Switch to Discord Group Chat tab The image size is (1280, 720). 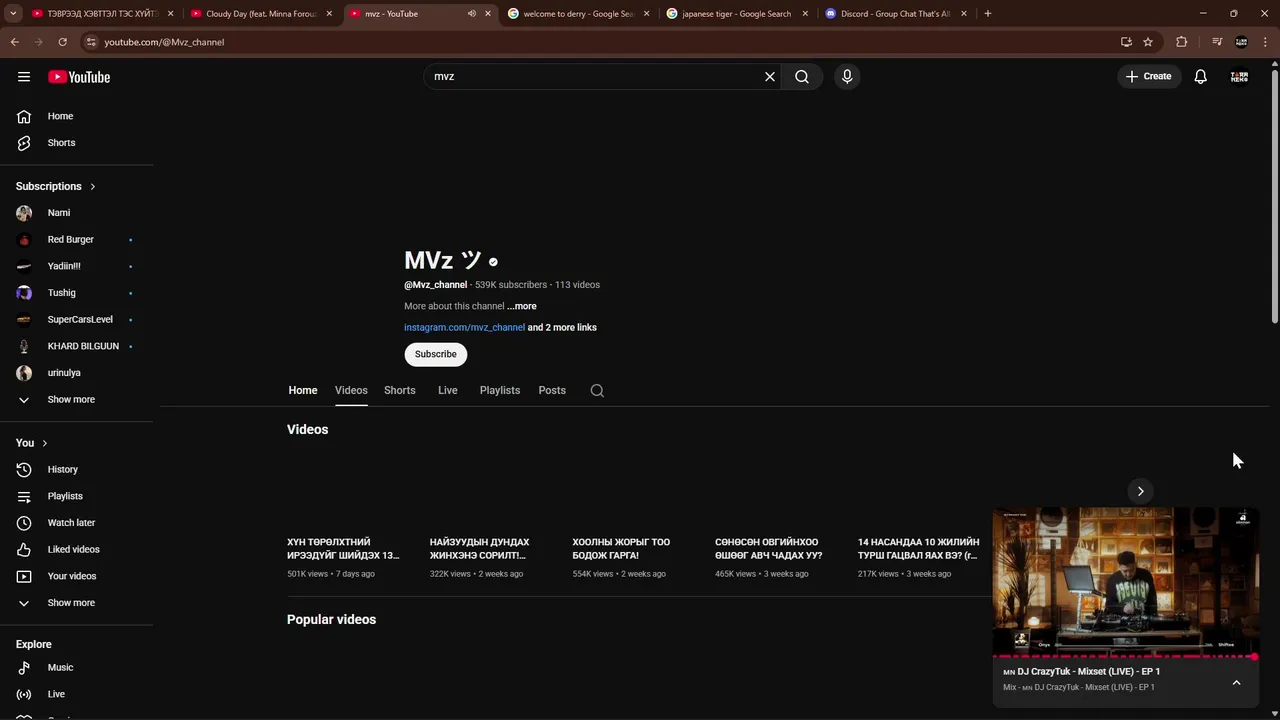(896, 14)
